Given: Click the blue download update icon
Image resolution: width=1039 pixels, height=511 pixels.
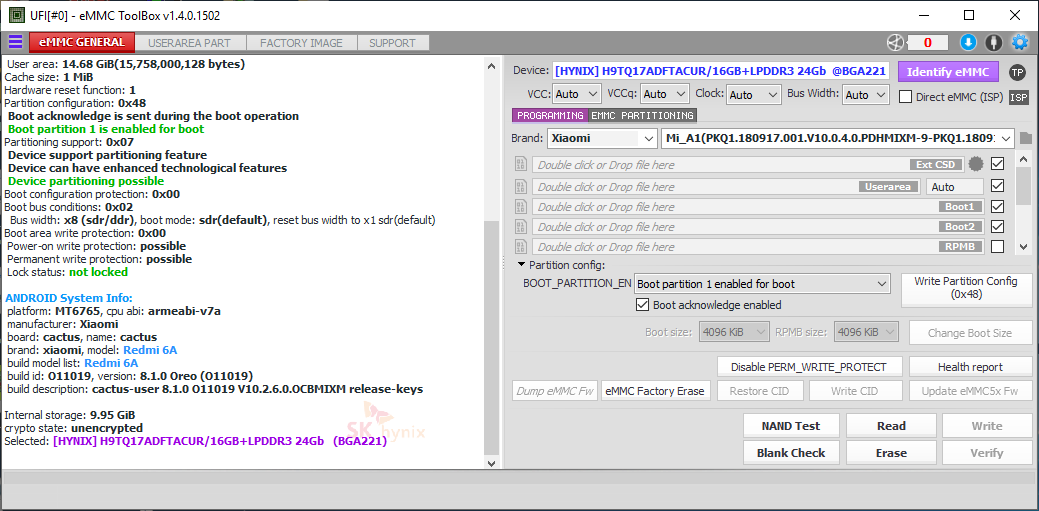Looking at the screenshot, I should [x=968, y=43].
